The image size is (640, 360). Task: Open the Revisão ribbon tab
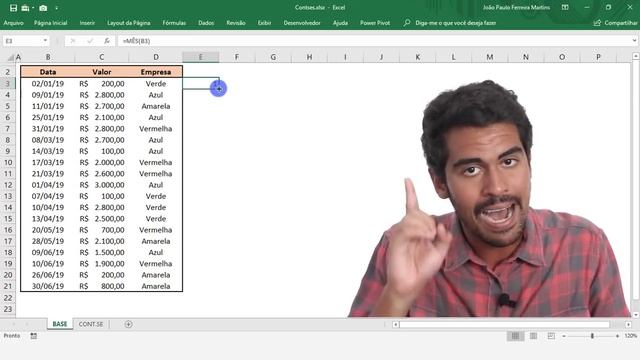(236, 23)
